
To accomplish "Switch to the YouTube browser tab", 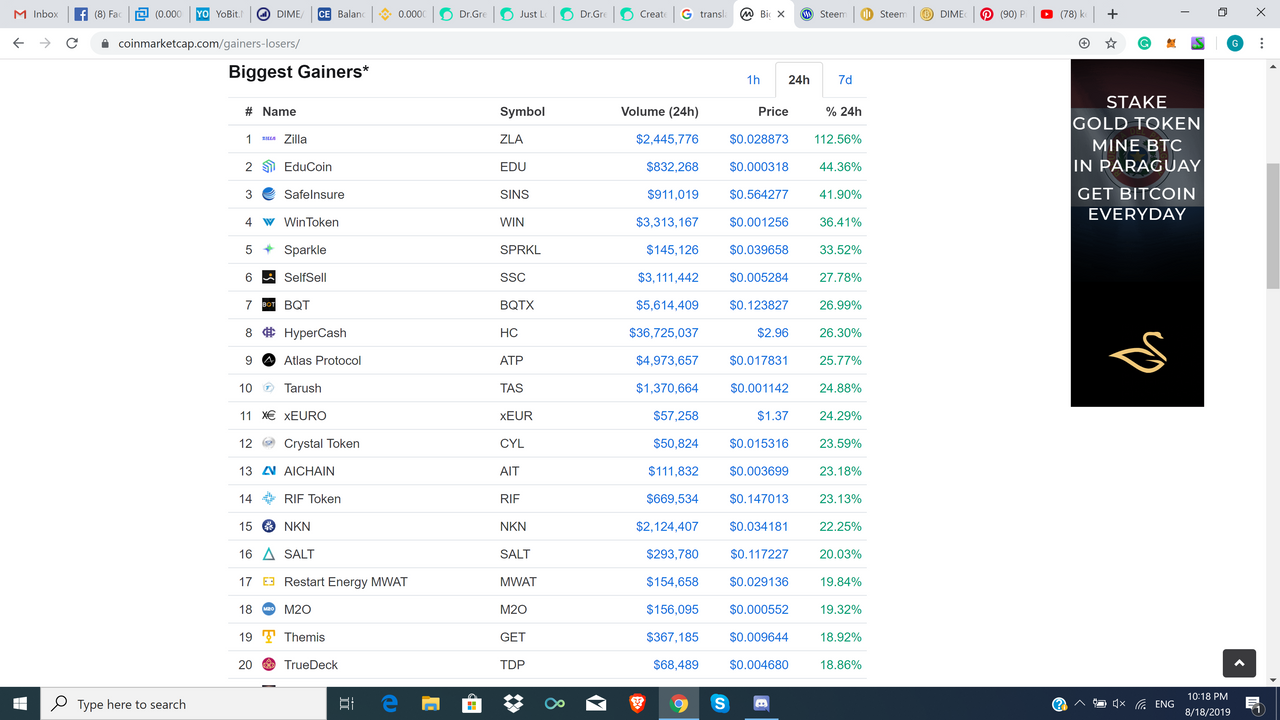I will pos(1064,14).
